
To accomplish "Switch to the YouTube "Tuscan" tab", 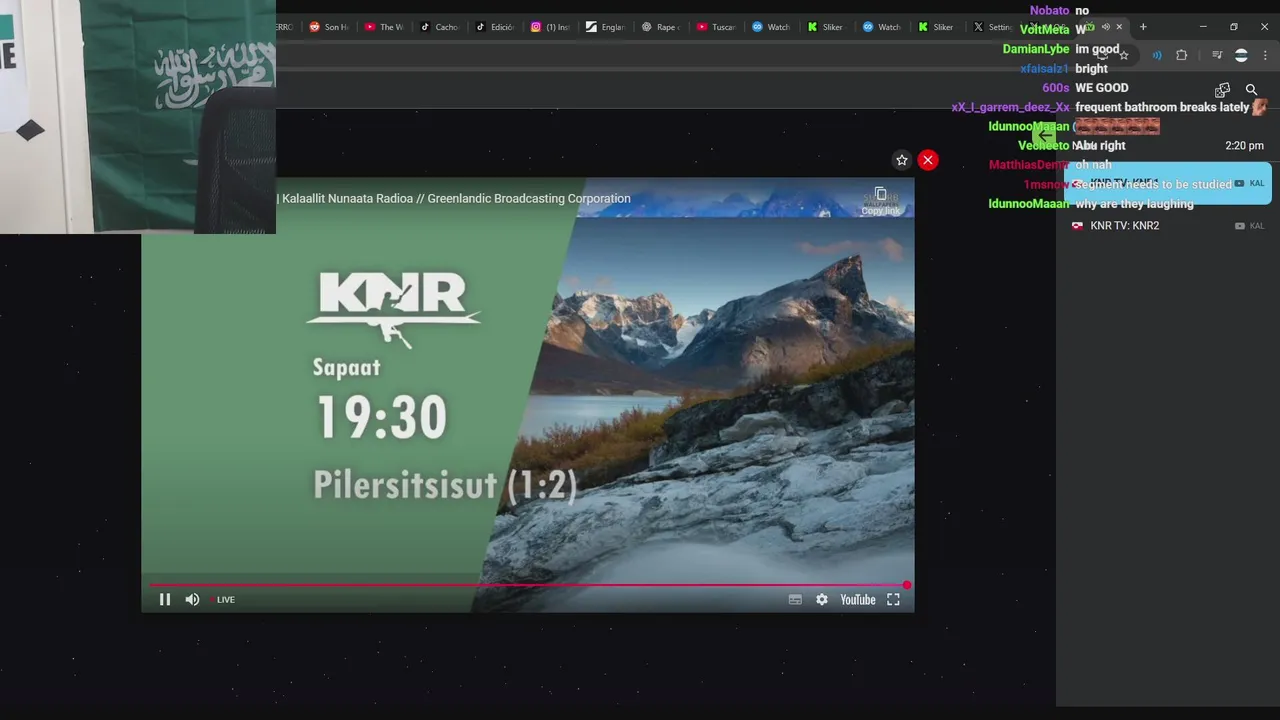I will coord(716,27).
